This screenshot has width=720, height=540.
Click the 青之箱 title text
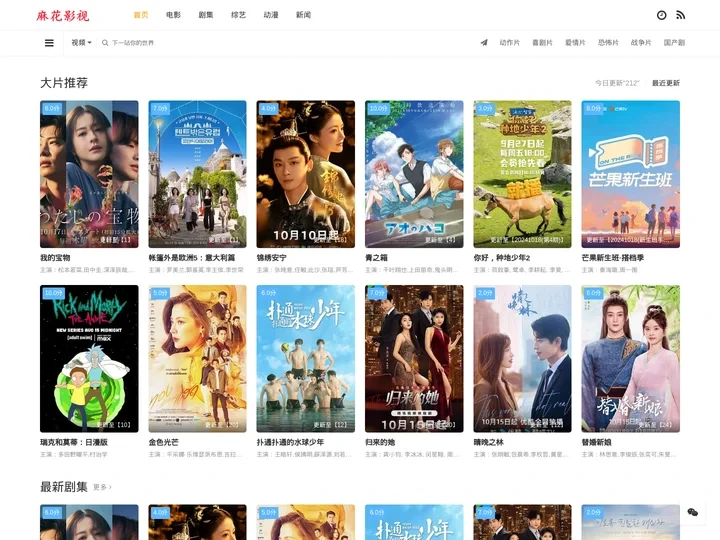[x=377, y=258]
